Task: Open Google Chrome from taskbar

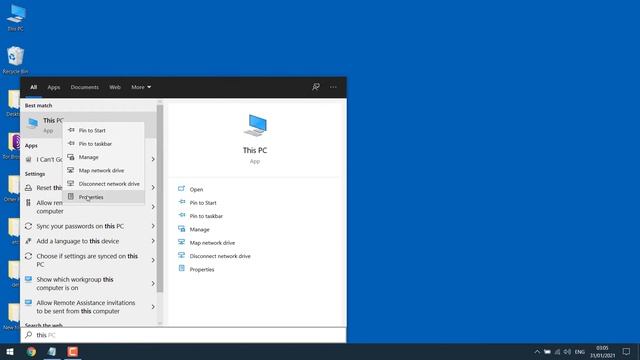Action: point(31,351)
